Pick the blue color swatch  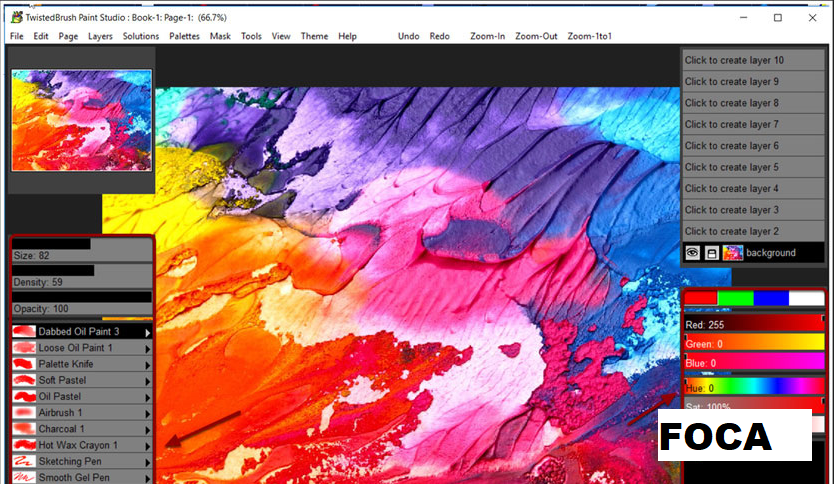point(771,298)
